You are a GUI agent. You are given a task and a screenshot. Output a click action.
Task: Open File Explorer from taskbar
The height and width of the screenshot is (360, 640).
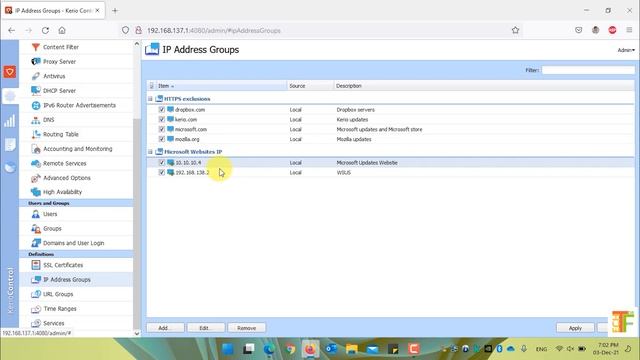351,349
